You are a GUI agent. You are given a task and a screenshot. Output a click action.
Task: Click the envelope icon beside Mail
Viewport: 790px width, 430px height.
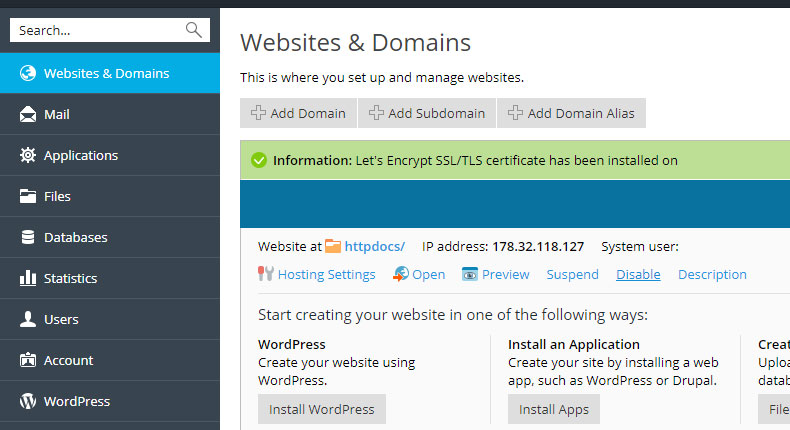click(28, 114)
